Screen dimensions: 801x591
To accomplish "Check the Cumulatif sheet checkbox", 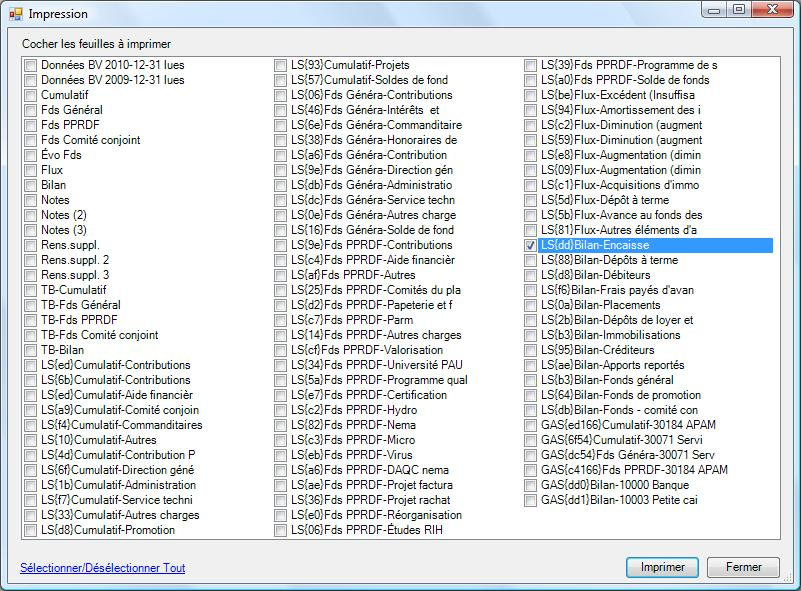I will coord(31,95).
